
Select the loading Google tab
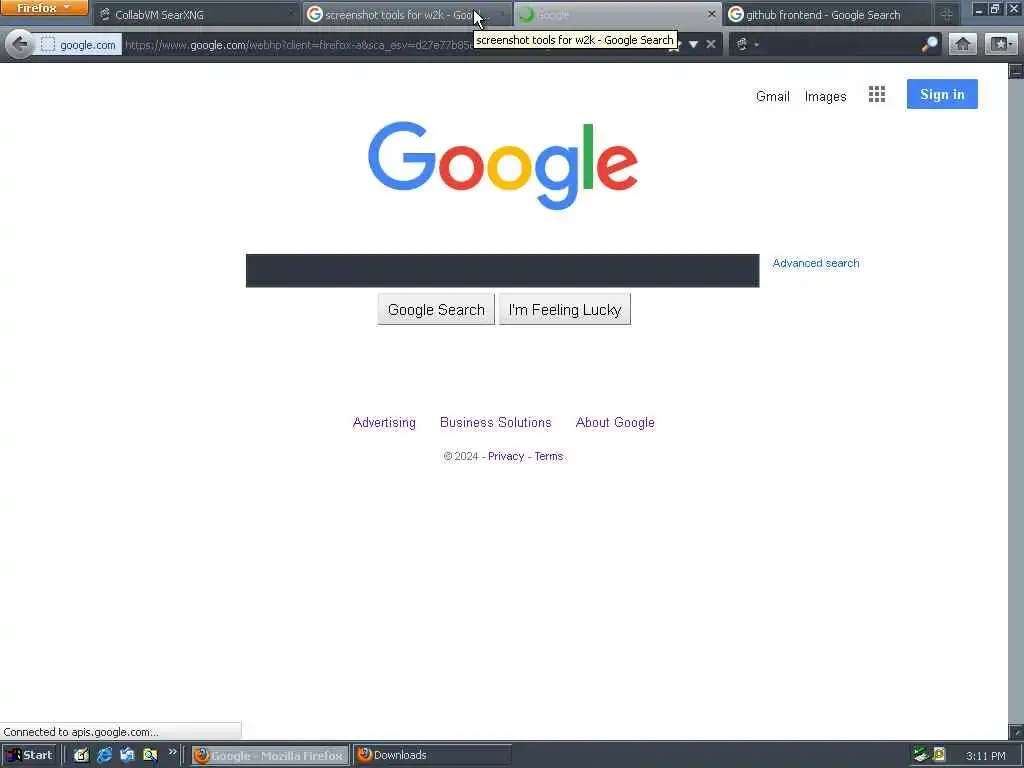[616, 14]
